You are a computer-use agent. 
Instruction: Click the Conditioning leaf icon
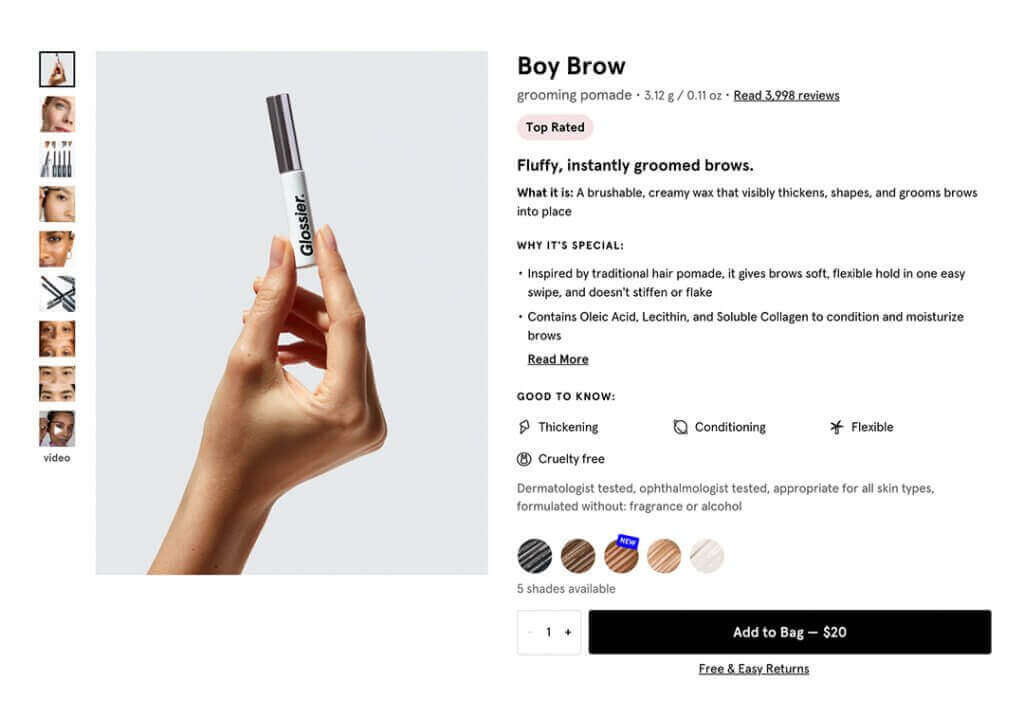click(x=680, y=427)
